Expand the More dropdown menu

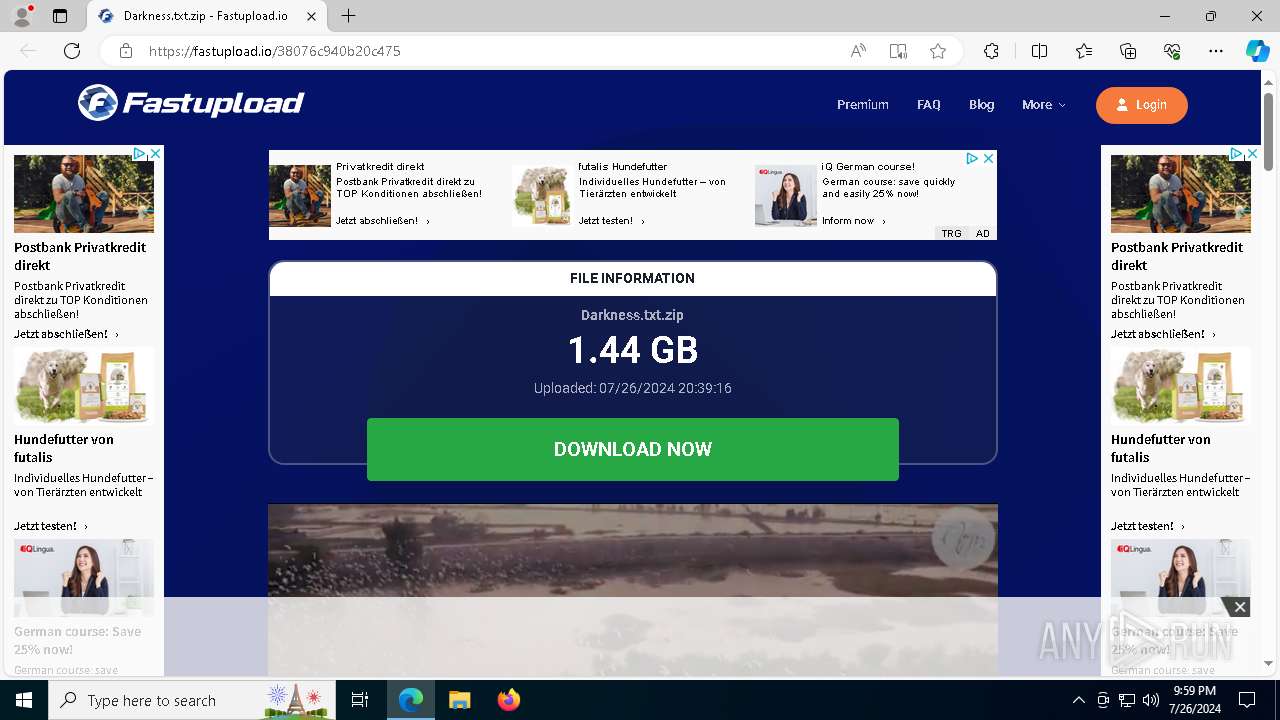[1044, 105]
